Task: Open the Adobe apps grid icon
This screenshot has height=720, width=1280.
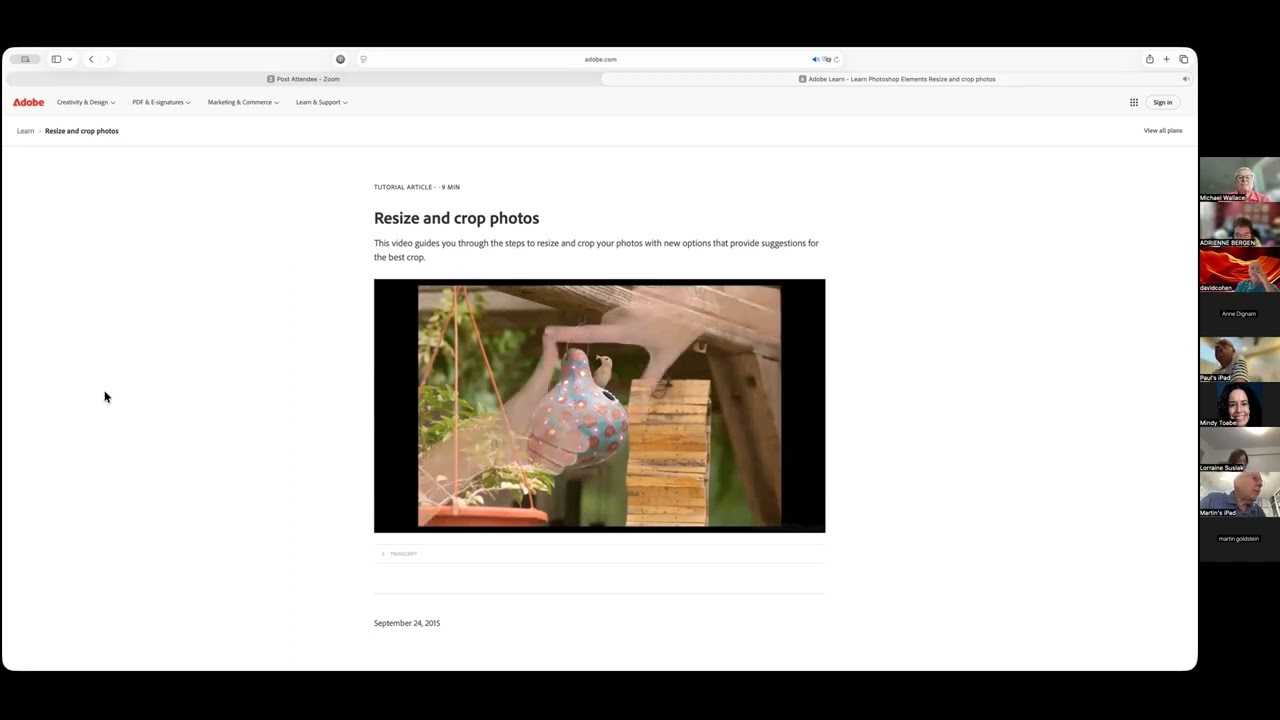Action: pos(1134,102)
